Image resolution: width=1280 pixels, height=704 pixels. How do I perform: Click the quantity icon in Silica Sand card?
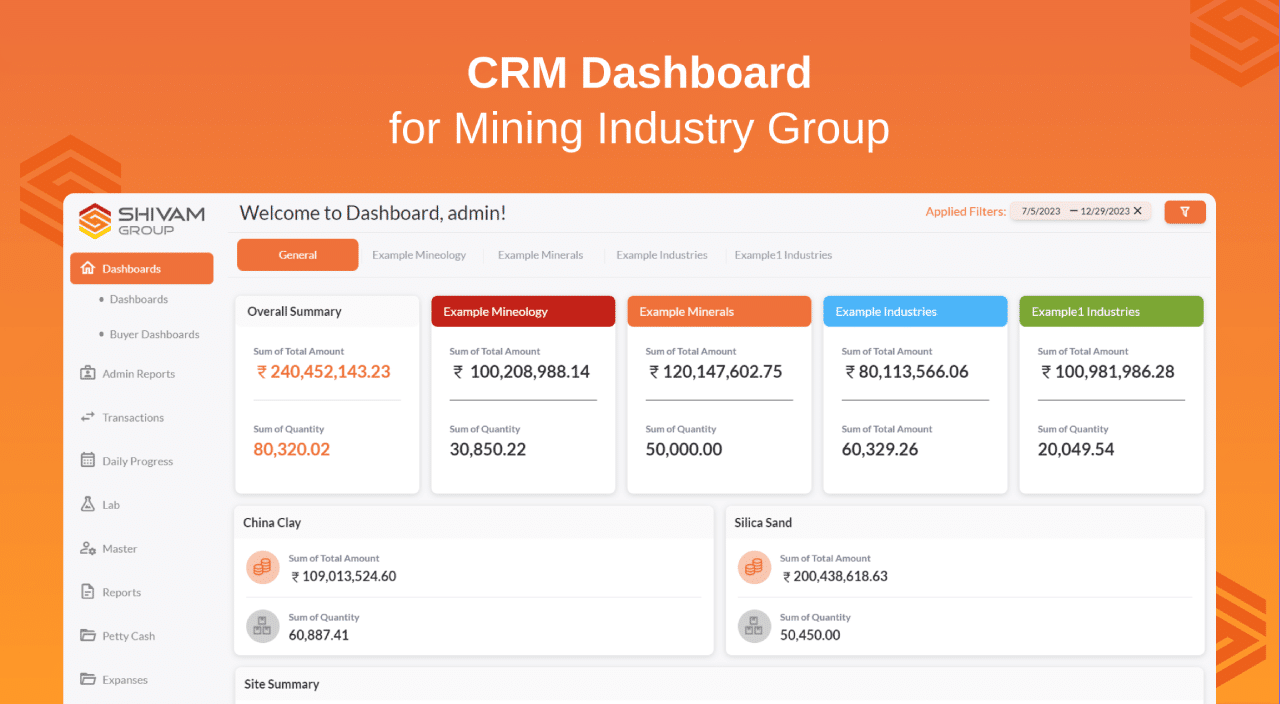pyautogui.click(x=754, y=626)
